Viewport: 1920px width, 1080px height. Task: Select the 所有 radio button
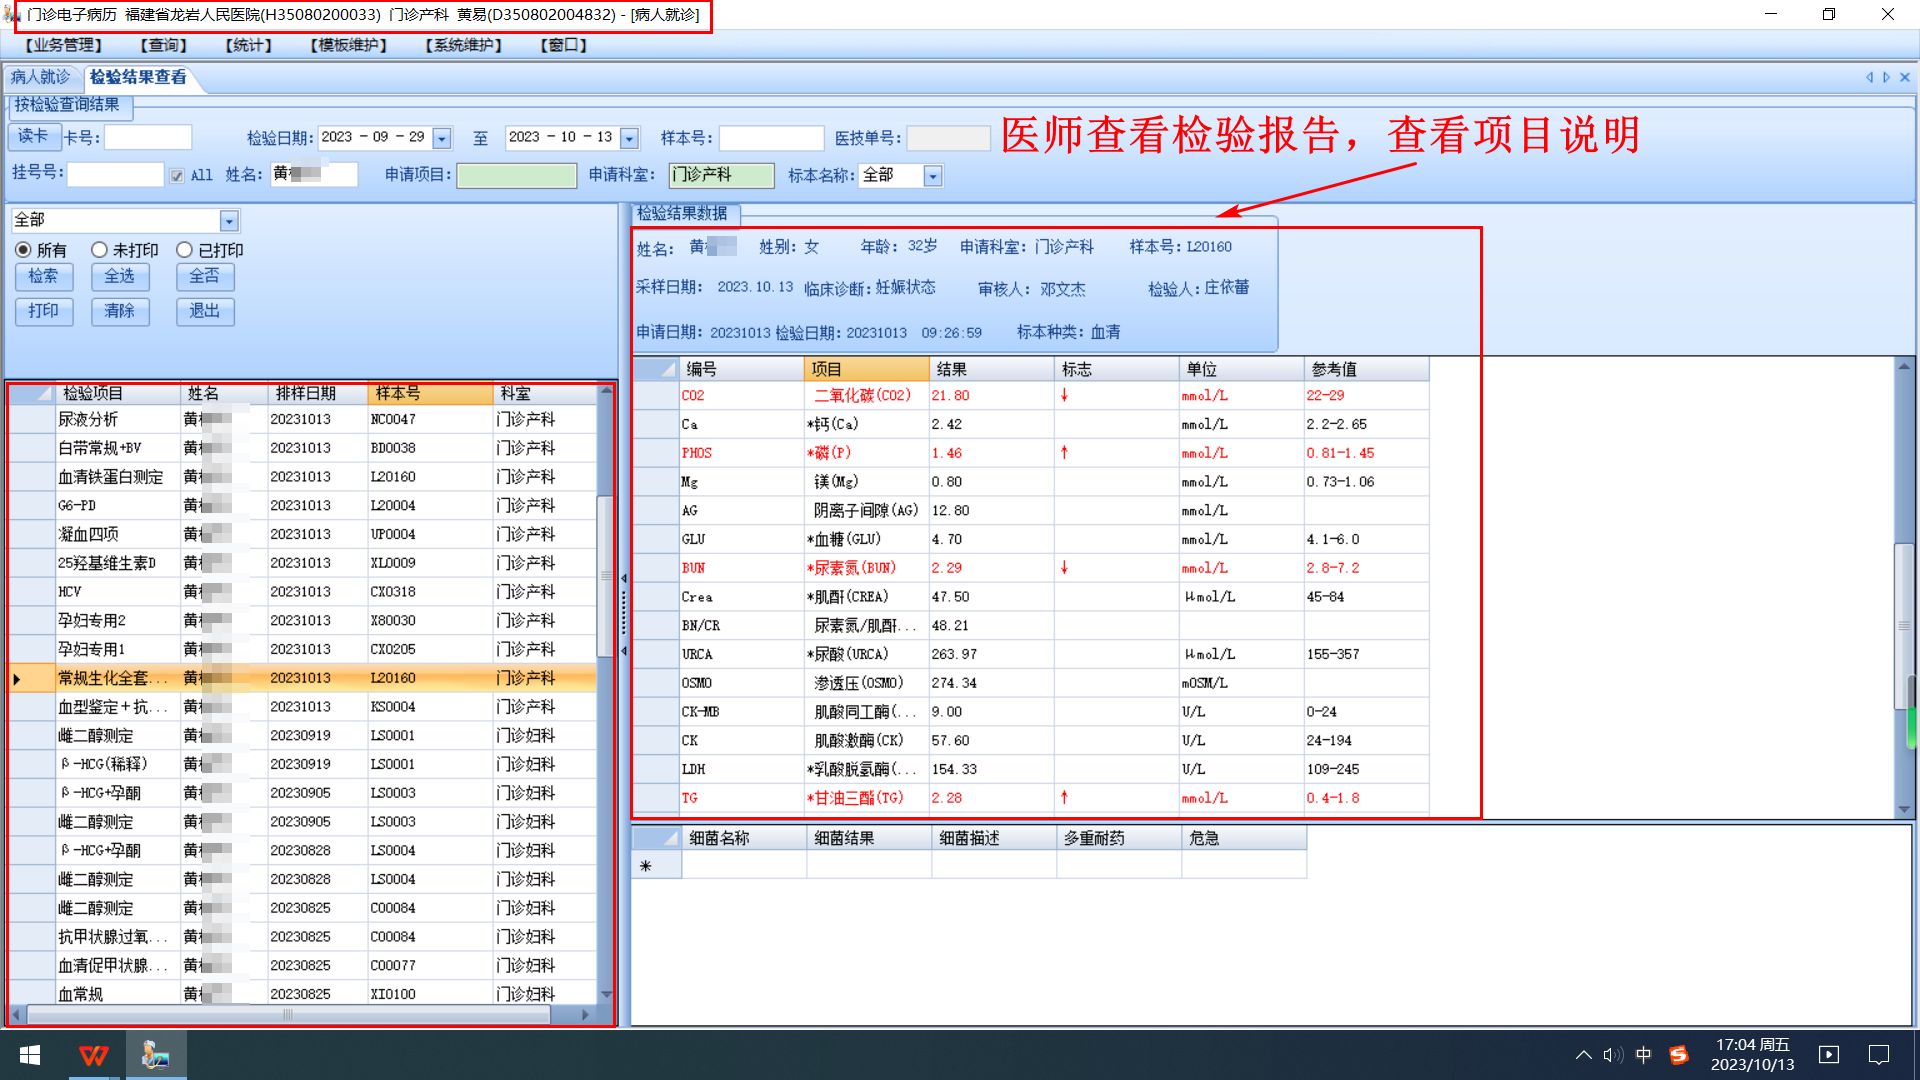23,250
